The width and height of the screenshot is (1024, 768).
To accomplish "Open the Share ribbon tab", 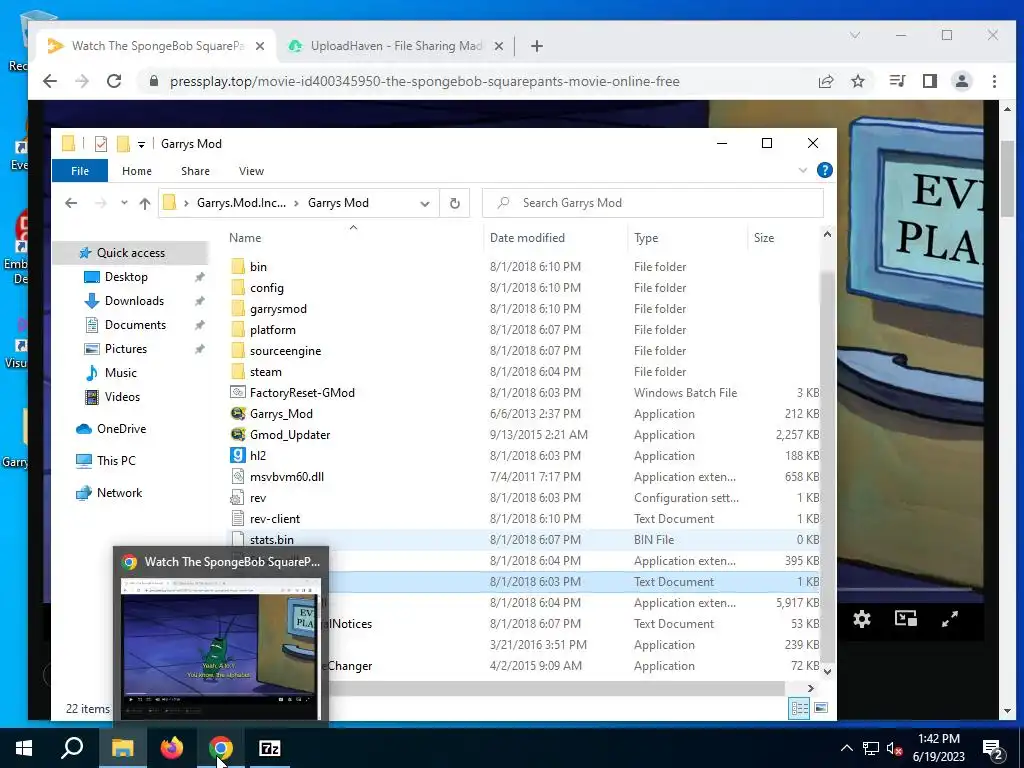I will 195,170.
